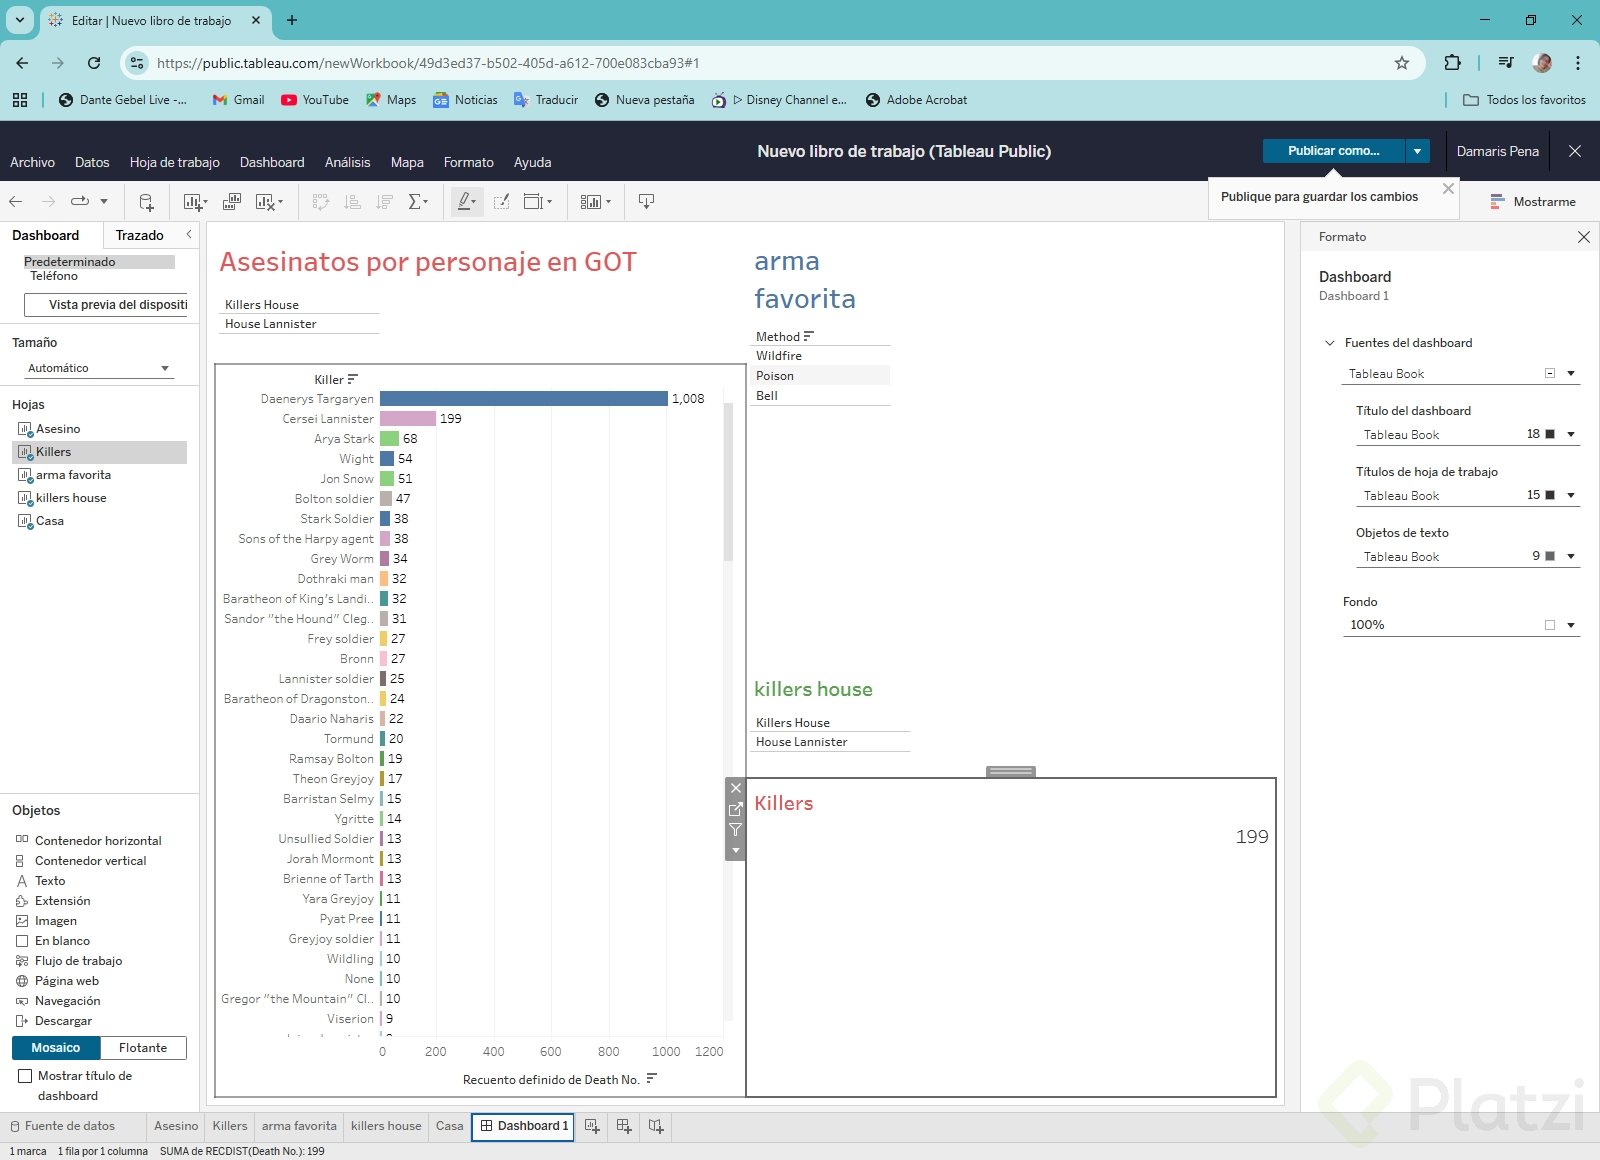Open the Fondo 100% color dropdown
The image size is (1600, 1160).
coord(1460,625)
